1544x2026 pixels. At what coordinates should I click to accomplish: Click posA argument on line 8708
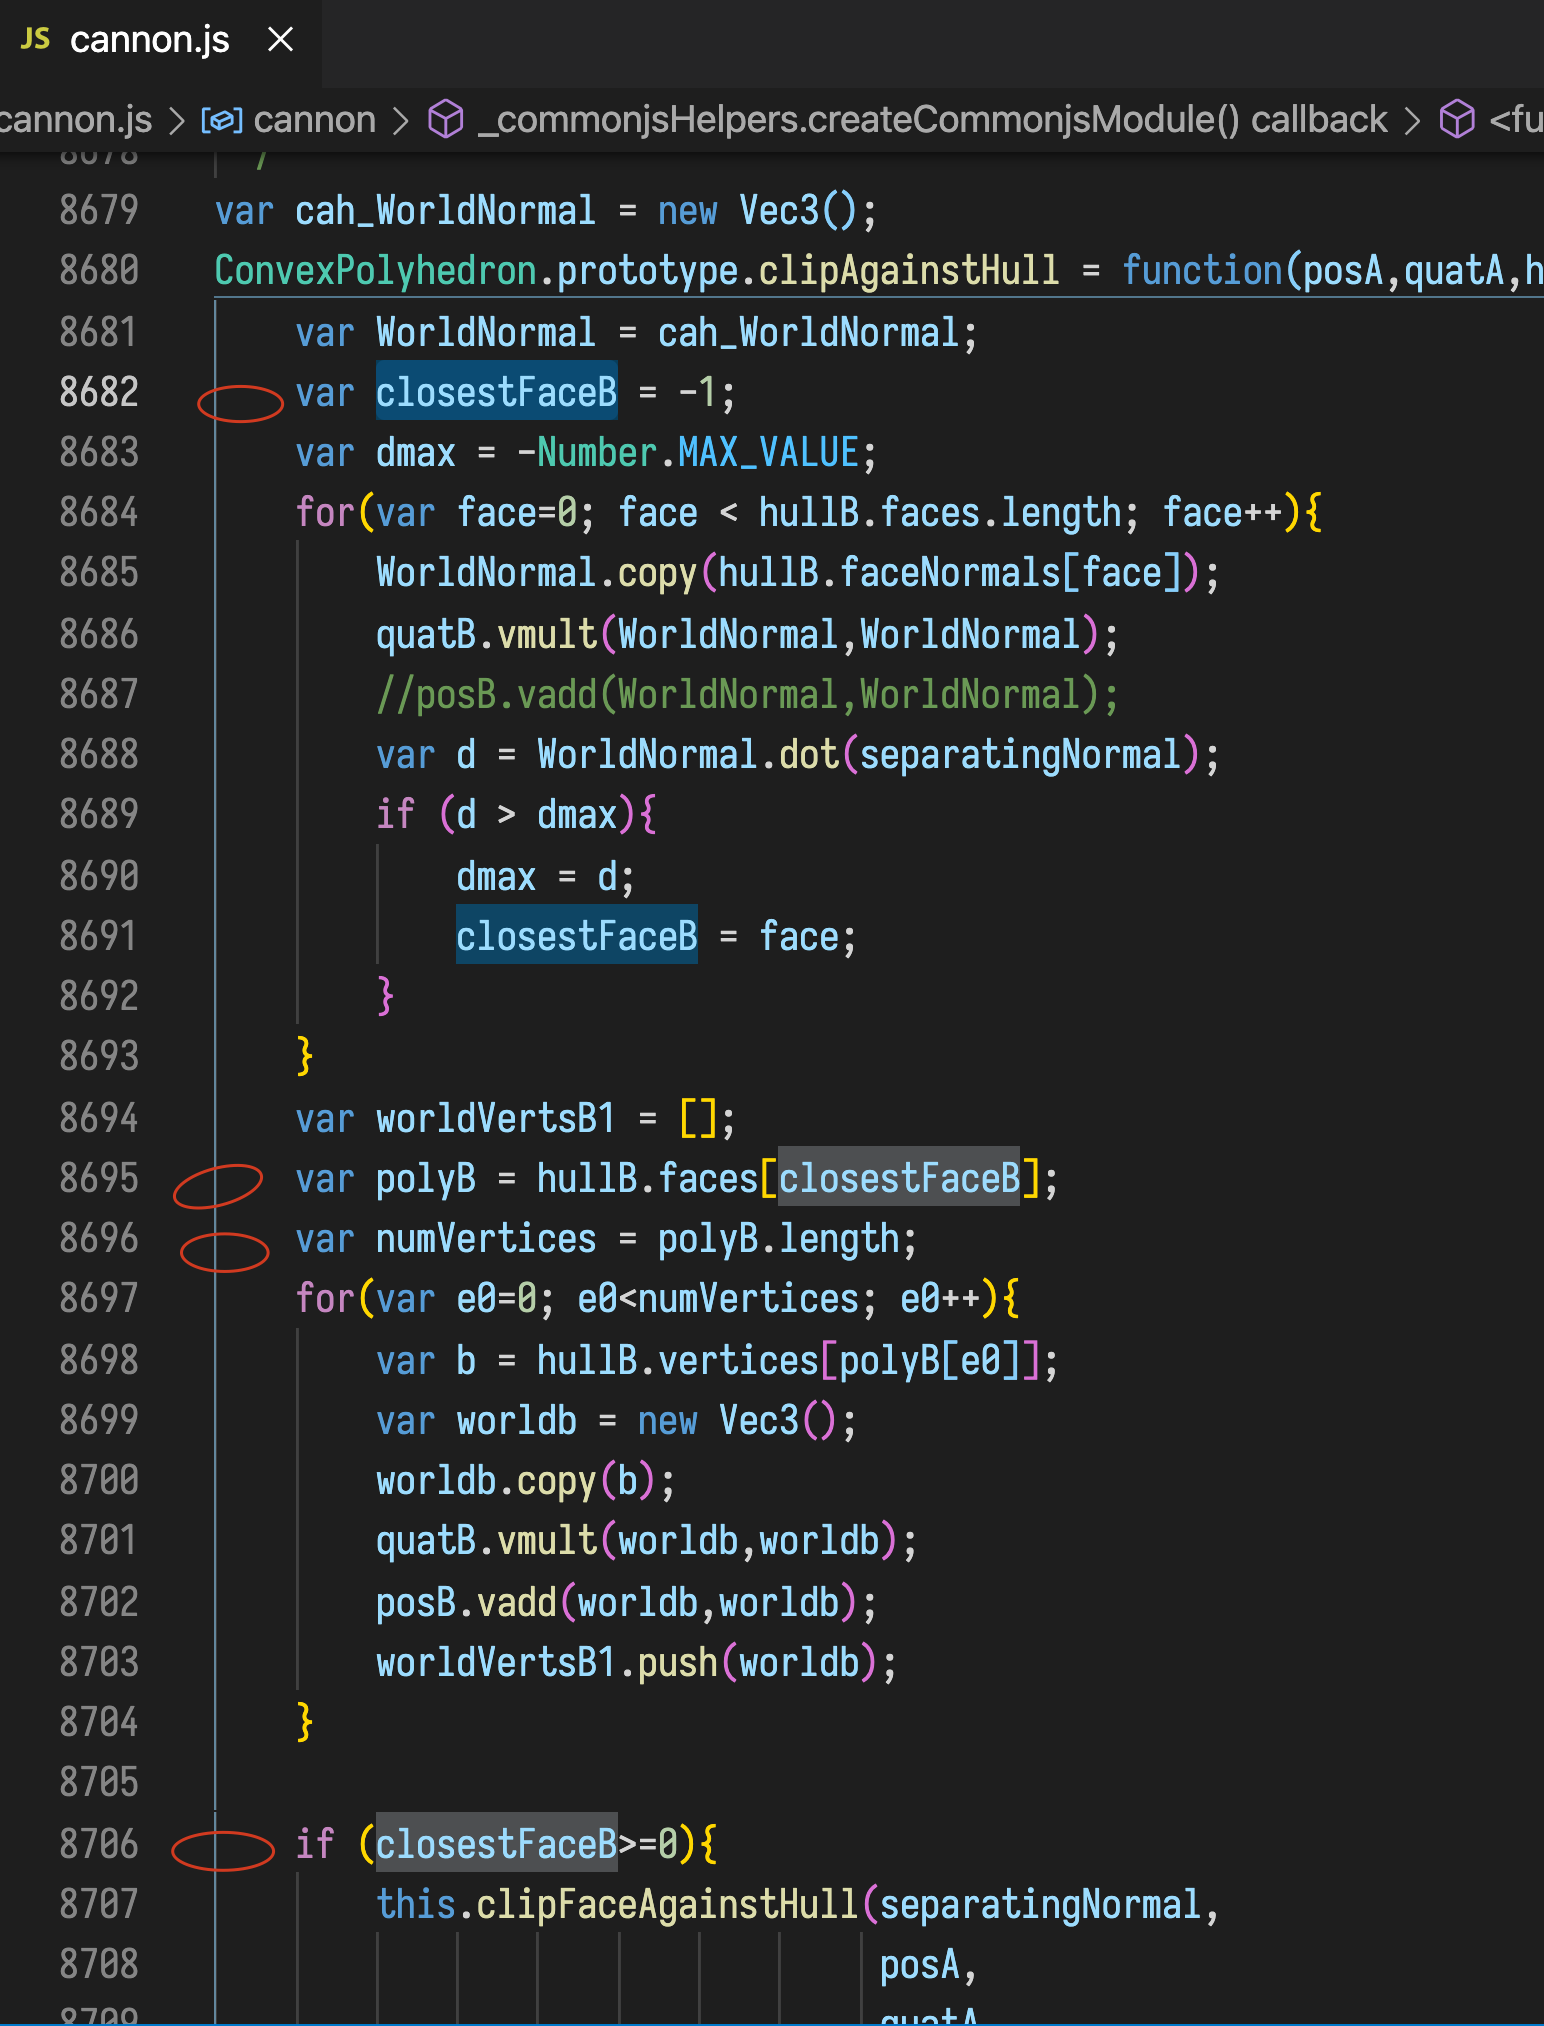pyautogui.click(x=919, y=1965)
